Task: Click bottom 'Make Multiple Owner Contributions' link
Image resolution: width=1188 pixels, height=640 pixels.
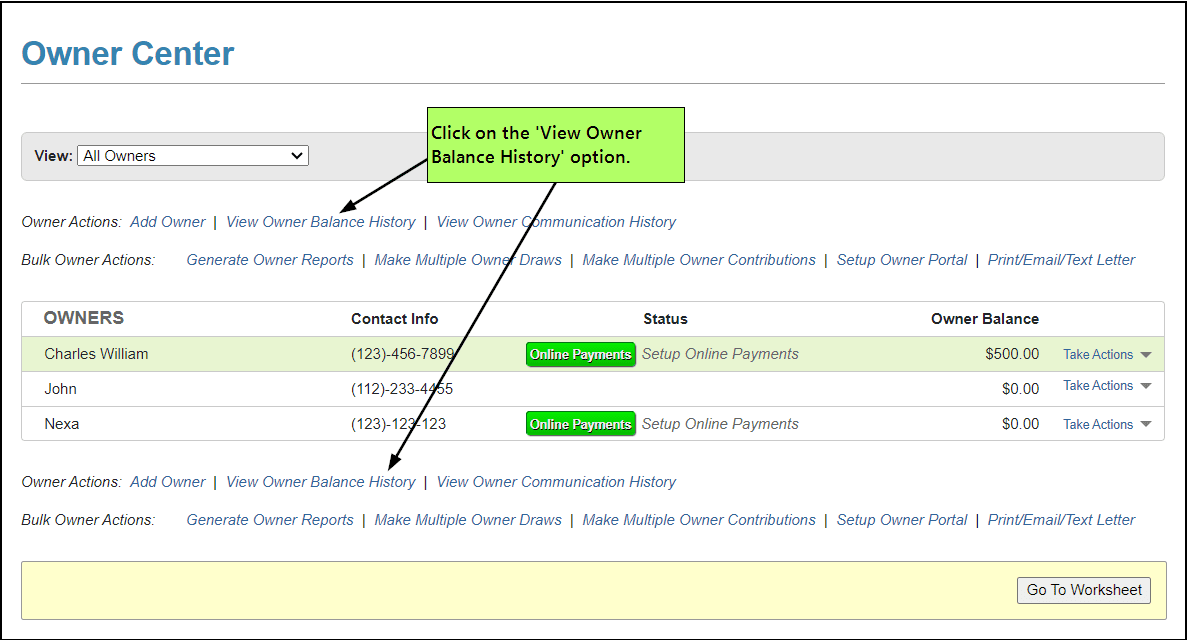Action: [x=699, y=520]
